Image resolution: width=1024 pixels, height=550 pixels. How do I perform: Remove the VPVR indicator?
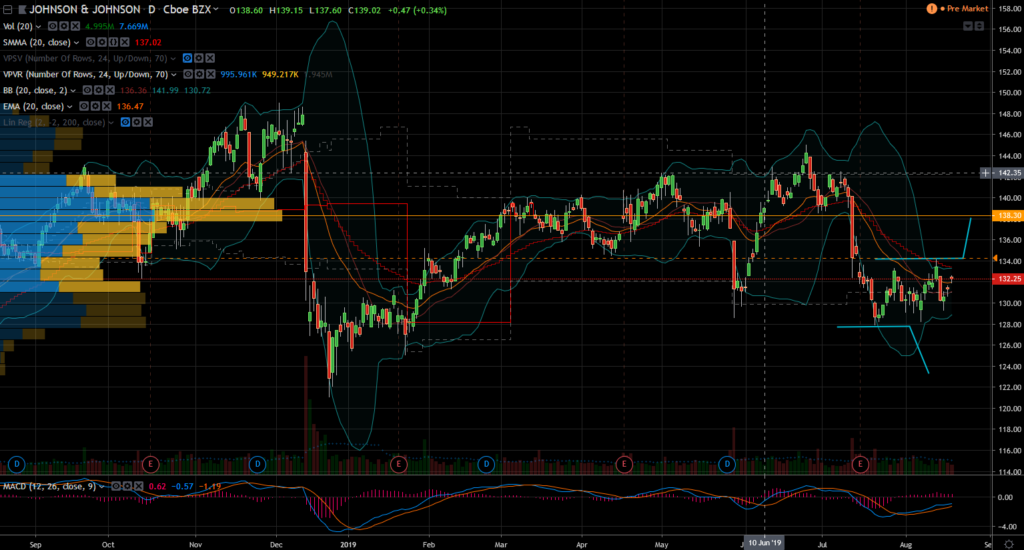210,74
